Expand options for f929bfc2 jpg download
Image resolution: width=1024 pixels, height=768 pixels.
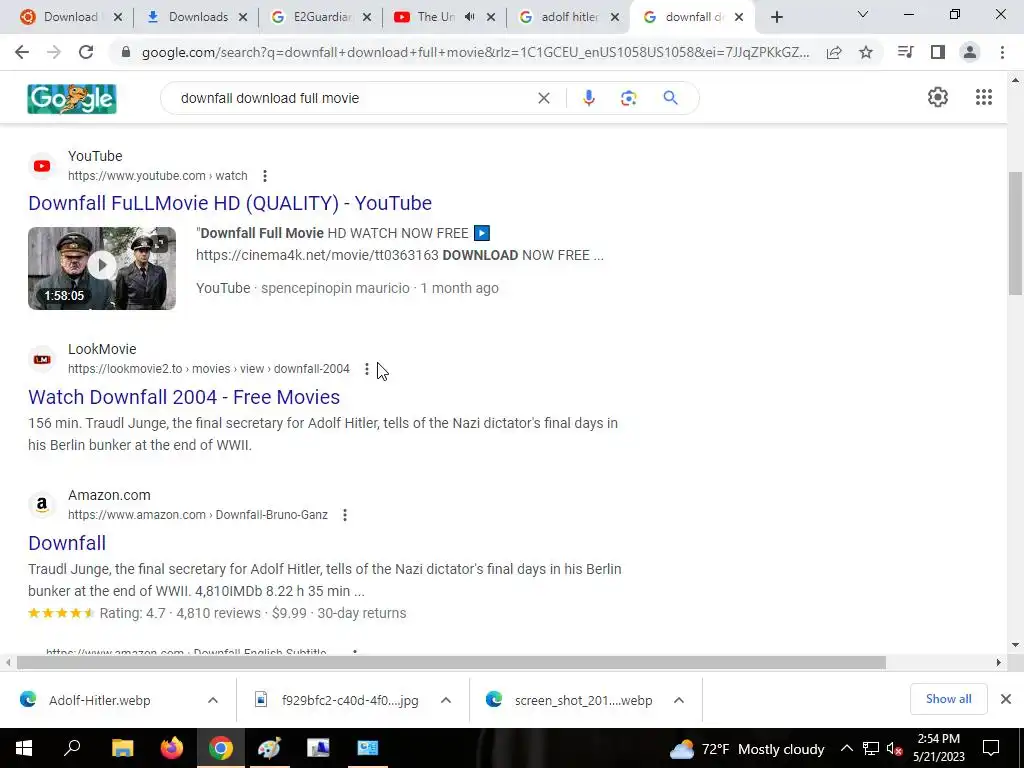[x=446, y=700]
